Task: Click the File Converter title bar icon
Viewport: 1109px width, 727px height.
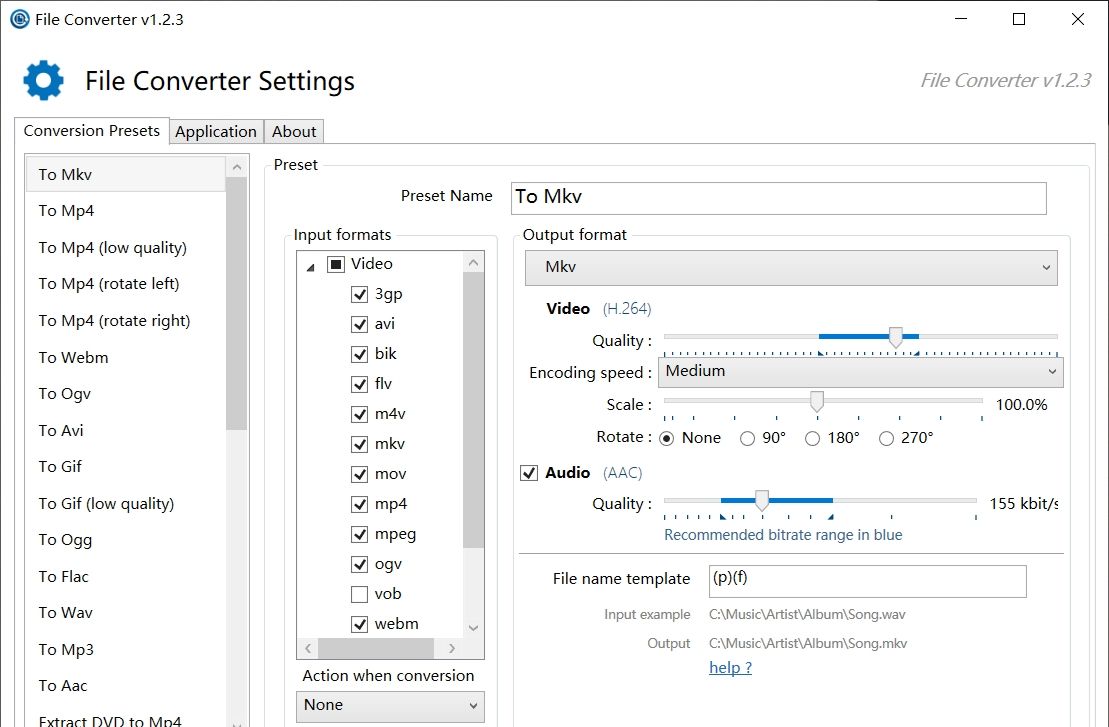Action: point(19,19)
